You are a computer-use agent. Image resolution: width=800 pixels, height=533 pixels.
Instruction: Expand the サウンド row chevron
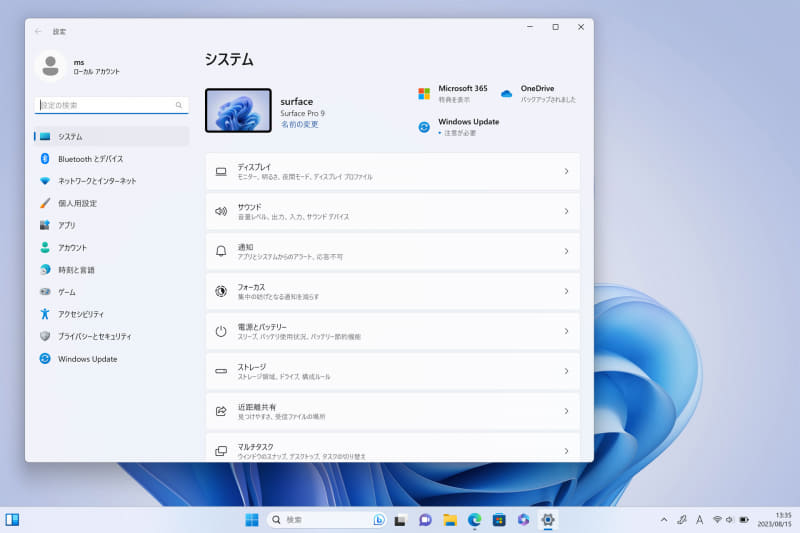566,211
